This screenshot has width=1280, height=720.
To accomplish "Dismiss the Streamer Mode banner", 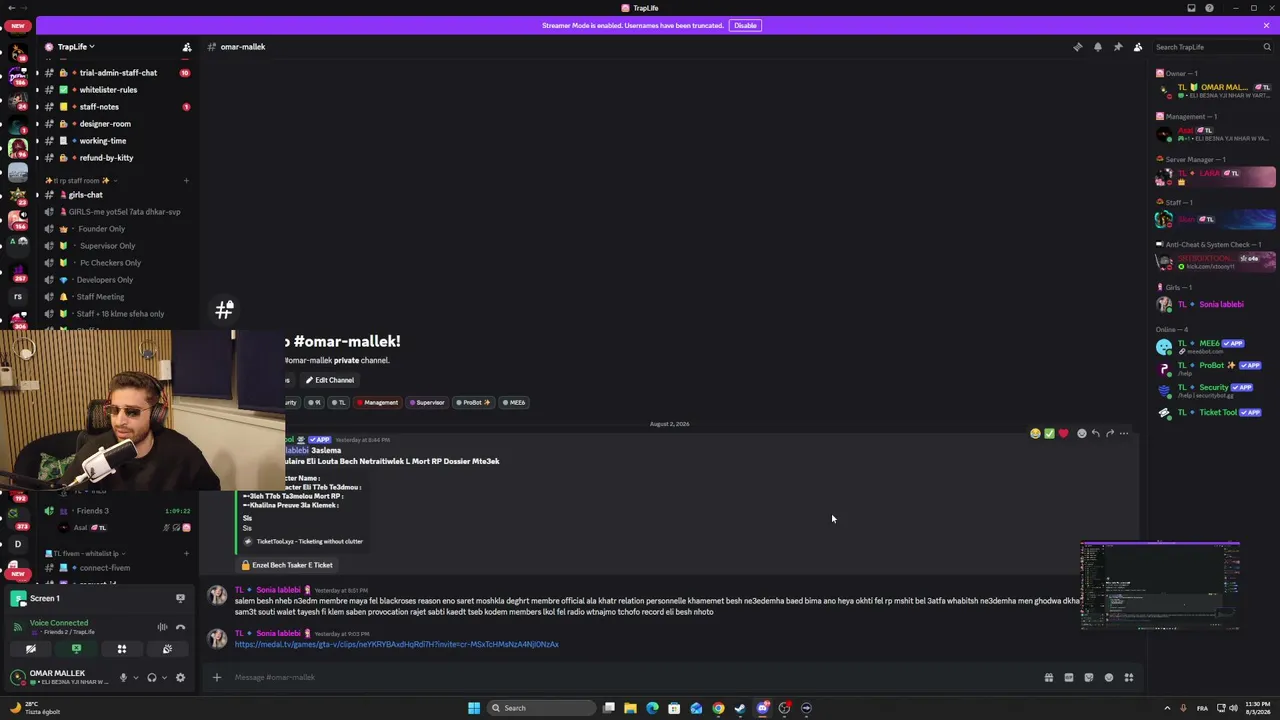I will coord(1266,25).
